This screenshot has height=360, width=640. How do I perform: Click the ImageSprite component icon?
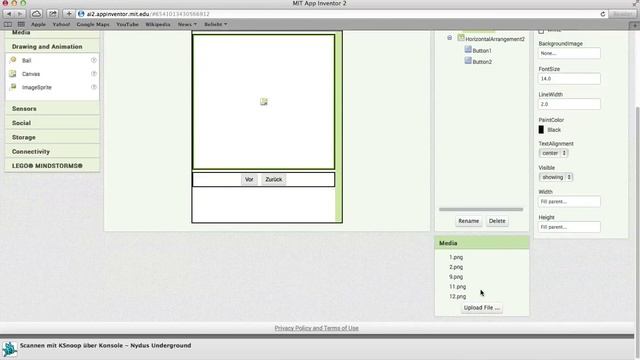point(13,87)
